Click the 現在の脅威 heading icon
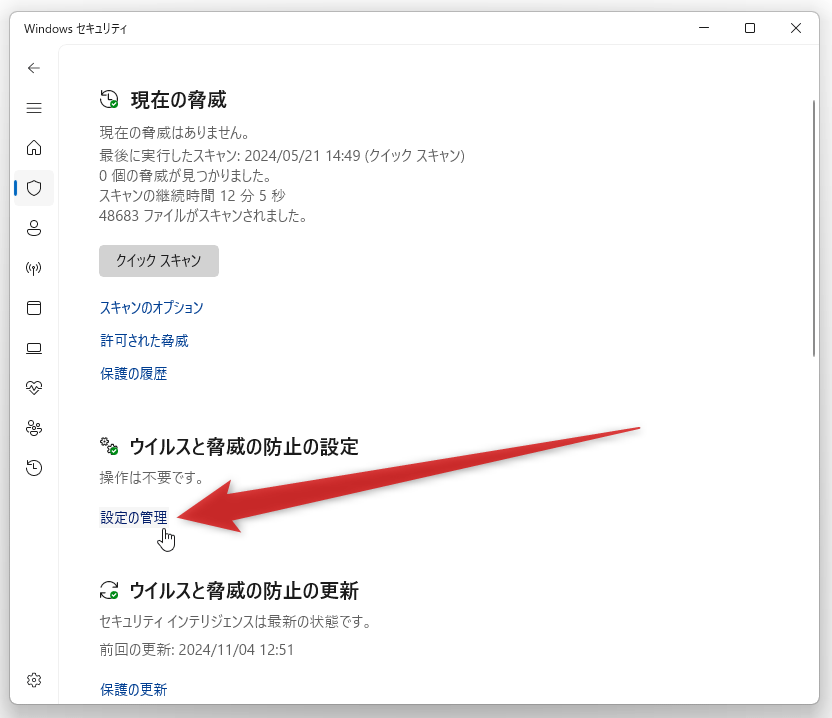 tap(109, 99)
